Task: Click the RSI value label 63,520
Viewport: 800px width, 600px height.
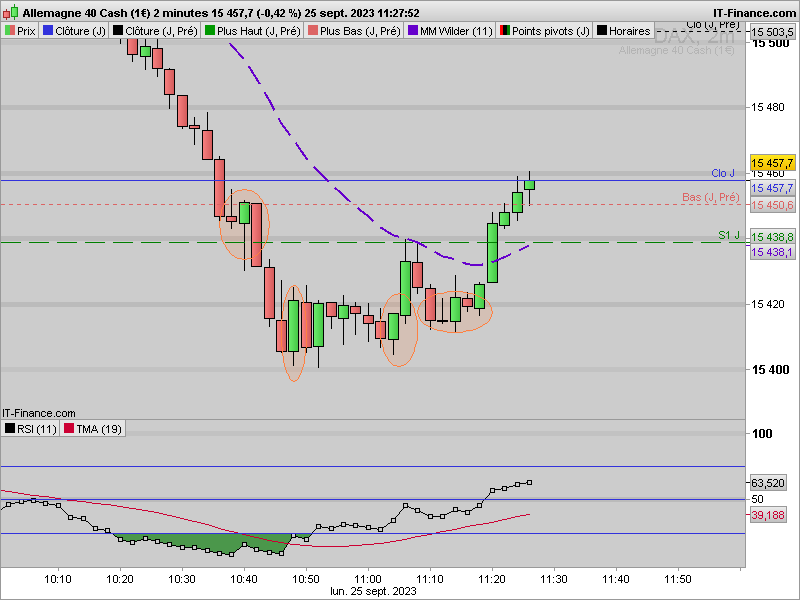Action: pos(768,483)
